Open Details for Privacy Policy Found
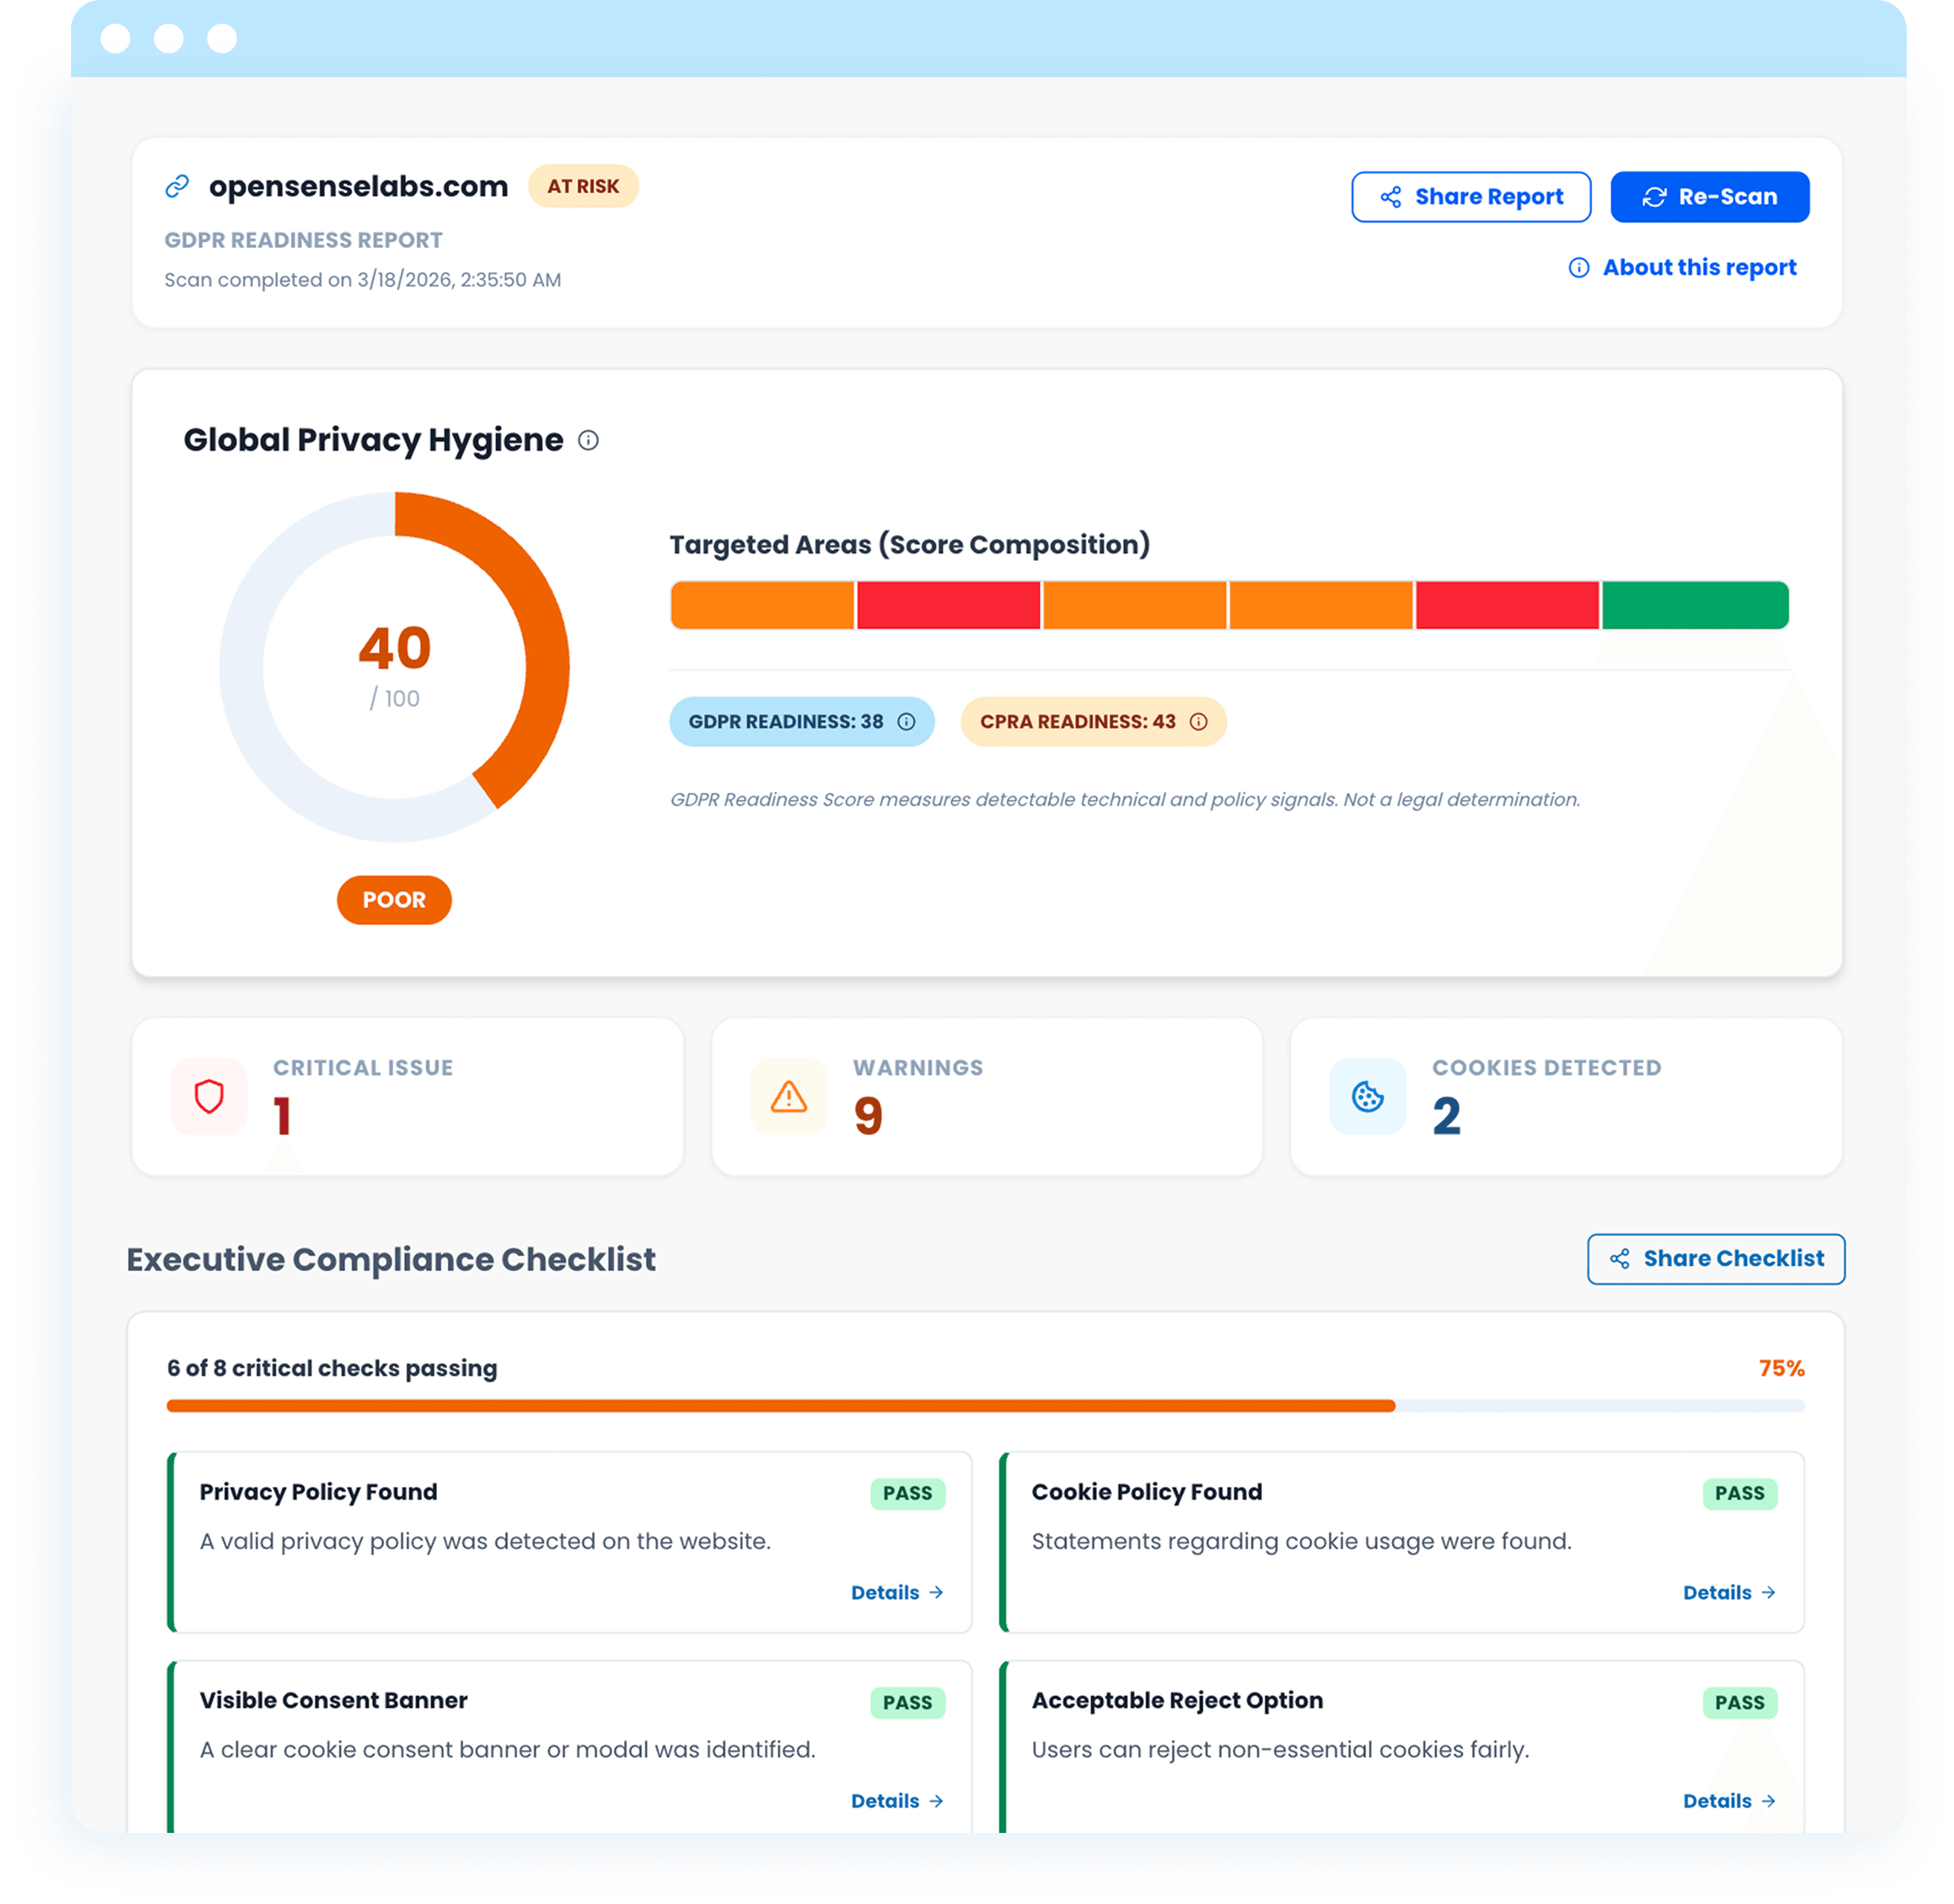This screenshot has height=1904, width=1954. (897, 1592)
